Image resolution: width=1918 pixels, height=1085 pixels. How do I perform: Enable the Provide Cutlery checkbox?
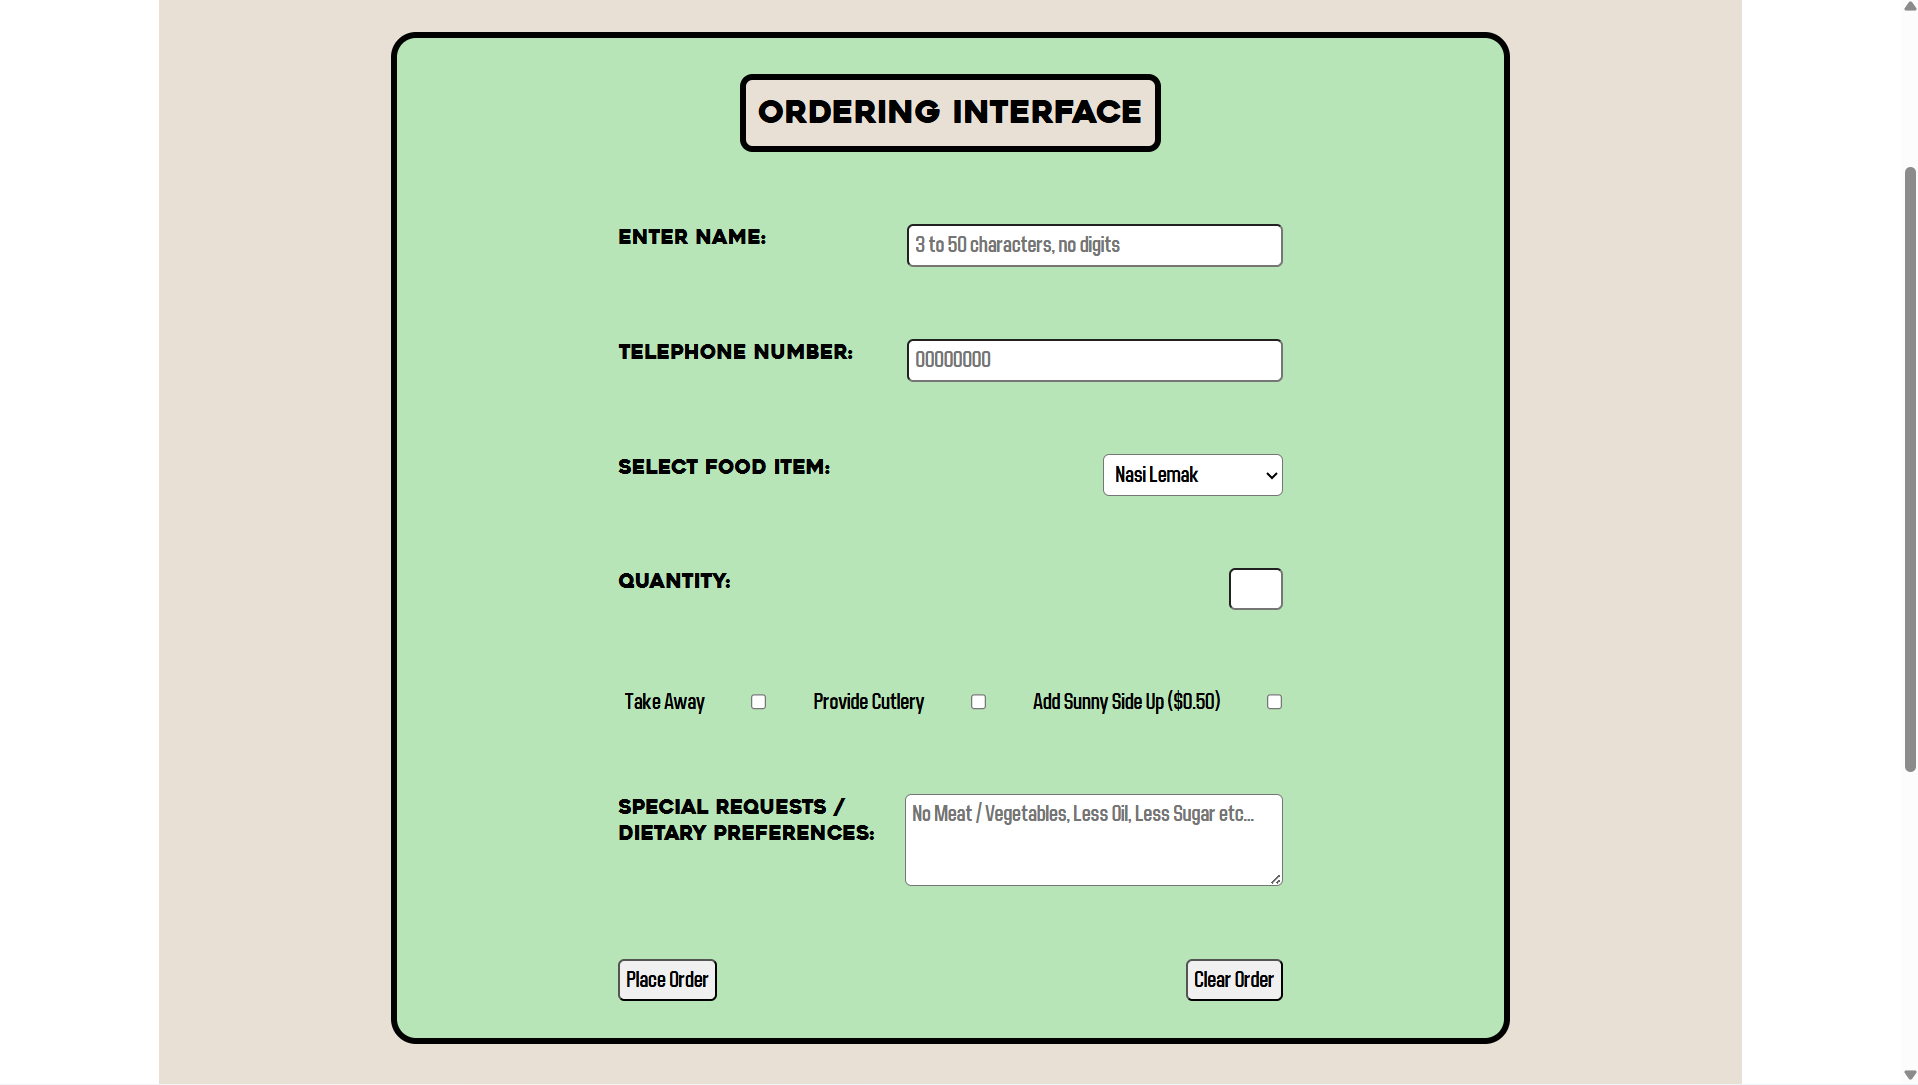click(x=978, y=702)
